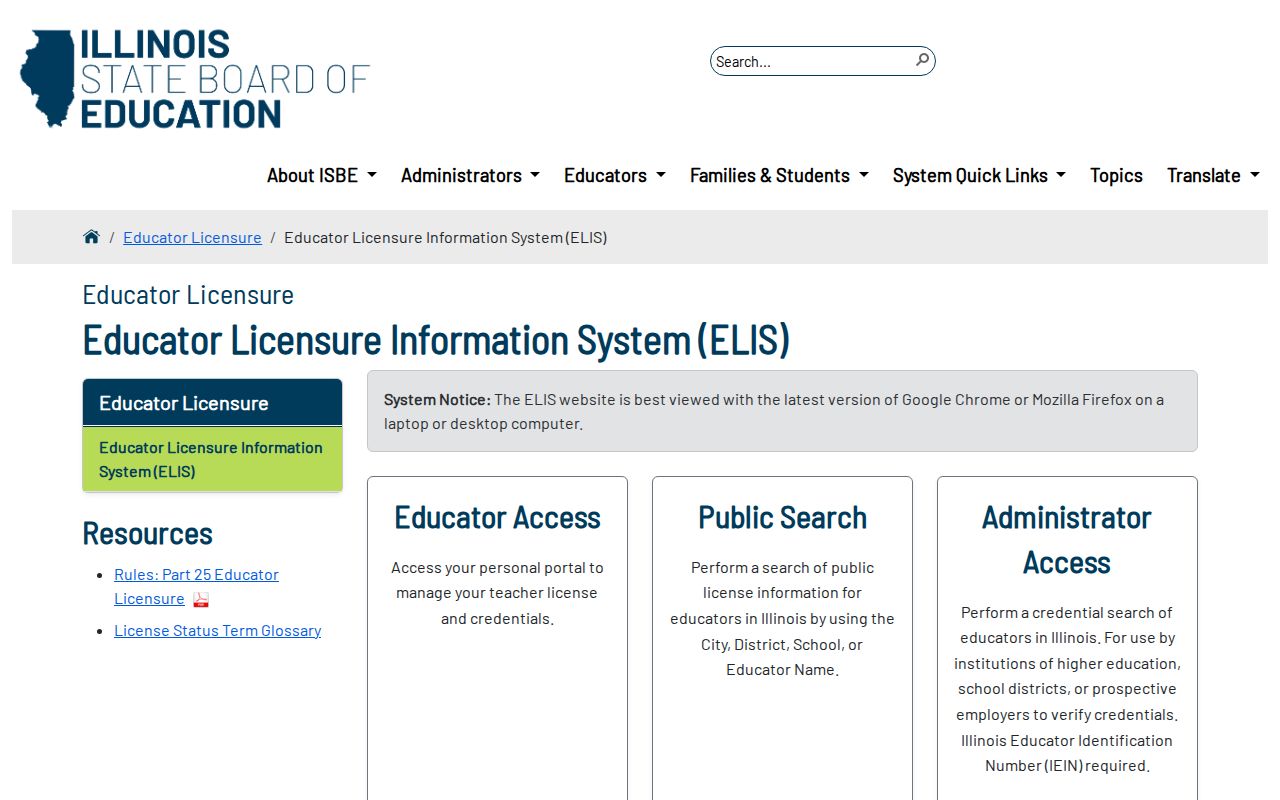This screenshot has width=1280, height=800.
Task: Select Educator Licensure Information System (ELIS) sidebar item
Action: [212, 460]
